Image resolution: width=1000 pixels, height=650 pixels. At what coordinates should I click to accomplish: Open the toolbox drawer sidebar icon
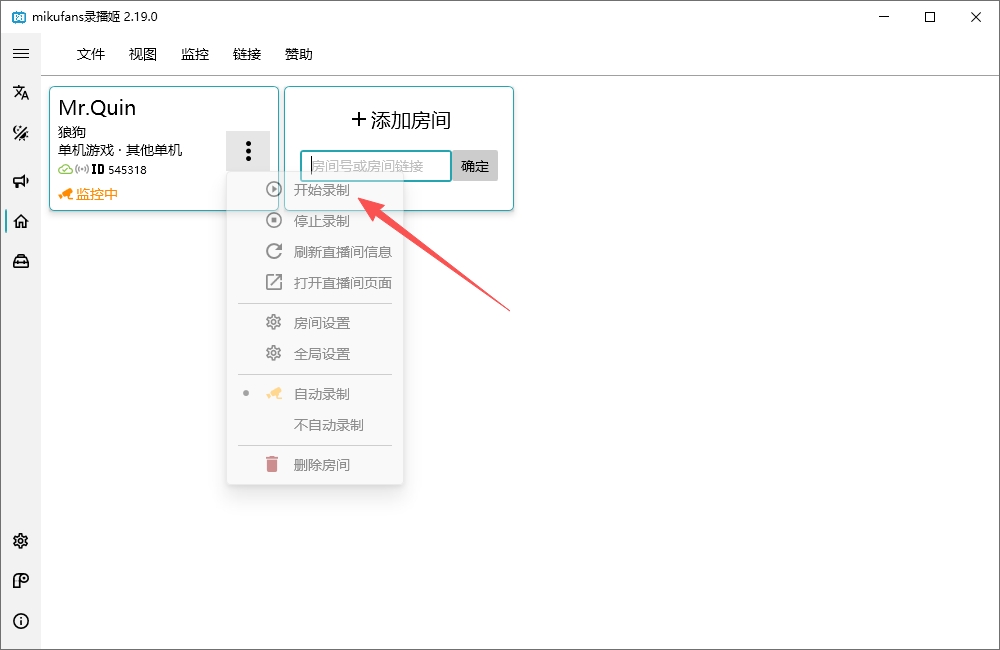(x=21, y=262)
